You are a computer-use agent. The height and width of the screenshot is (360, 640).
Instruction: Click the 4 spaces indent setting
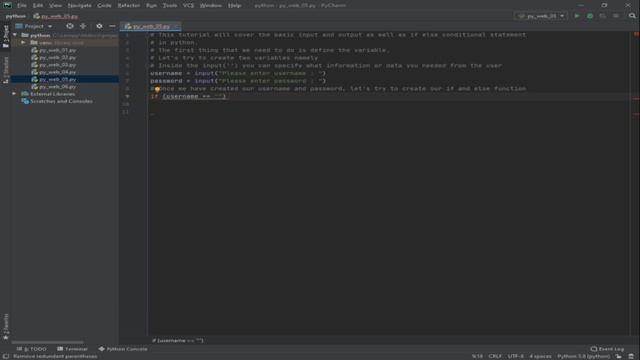click(x=540, y=356)
